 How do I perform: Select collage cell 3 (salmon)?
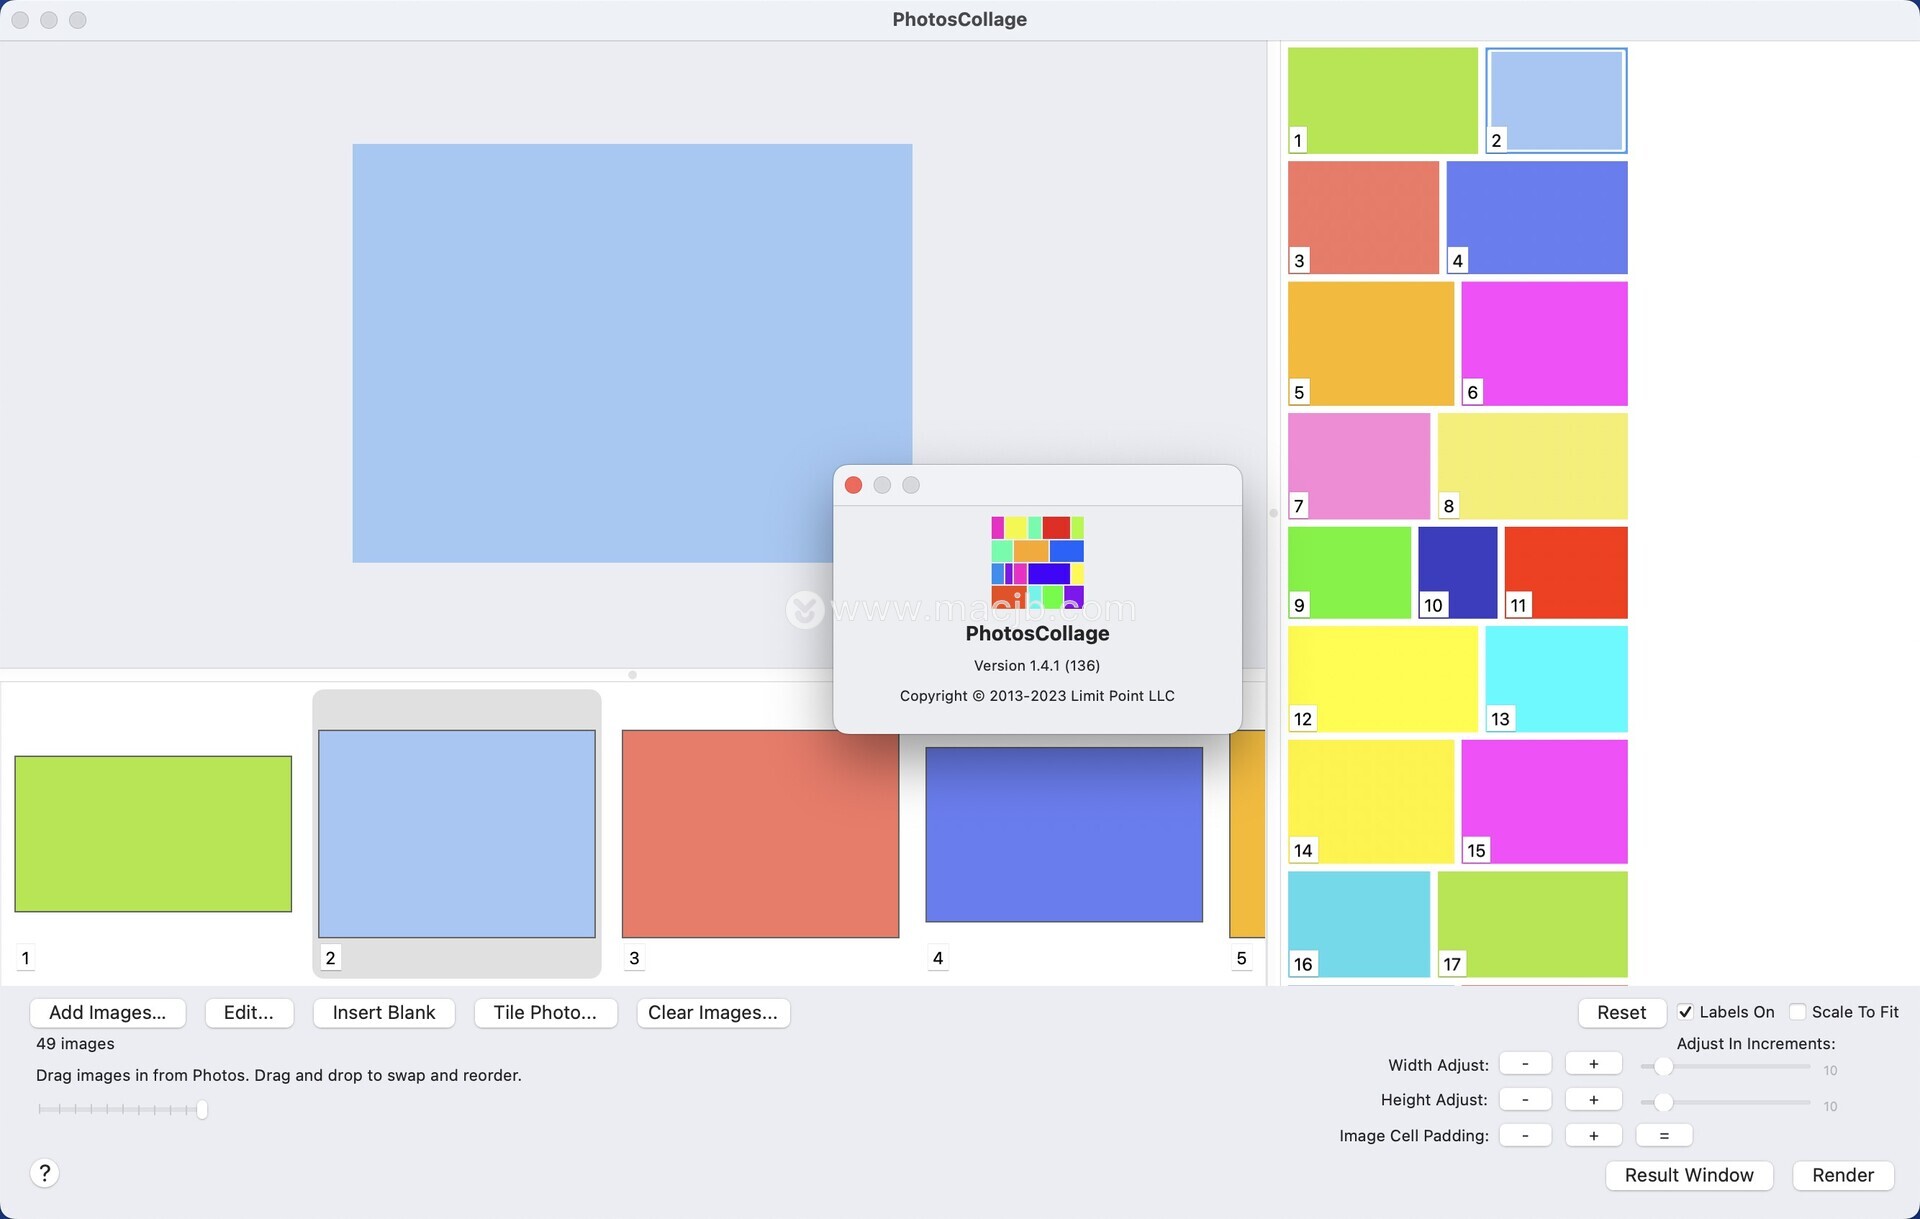pyautogui.click(x=1363, y=217)
